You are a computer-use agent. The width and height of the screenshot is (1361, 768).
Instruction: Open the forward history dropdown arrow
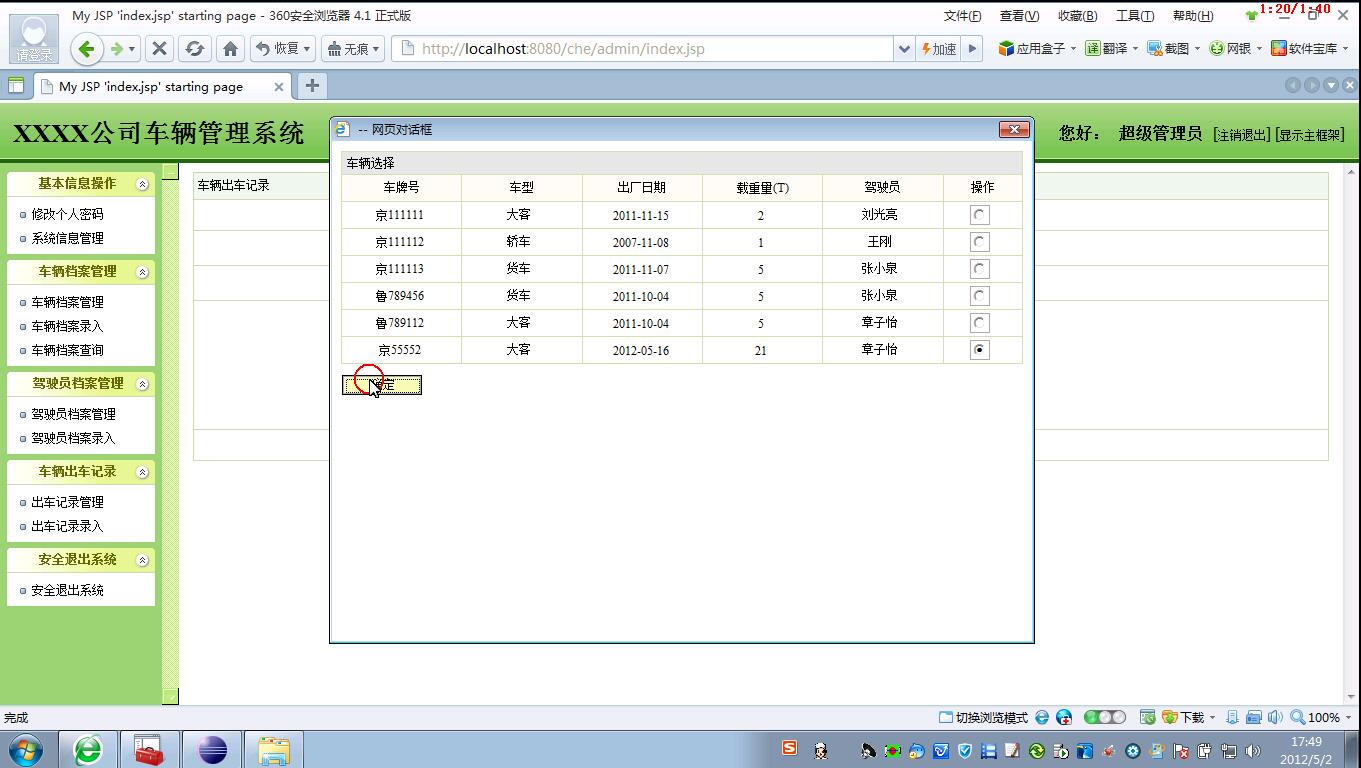pyautogui.click(x=132, y=49)
